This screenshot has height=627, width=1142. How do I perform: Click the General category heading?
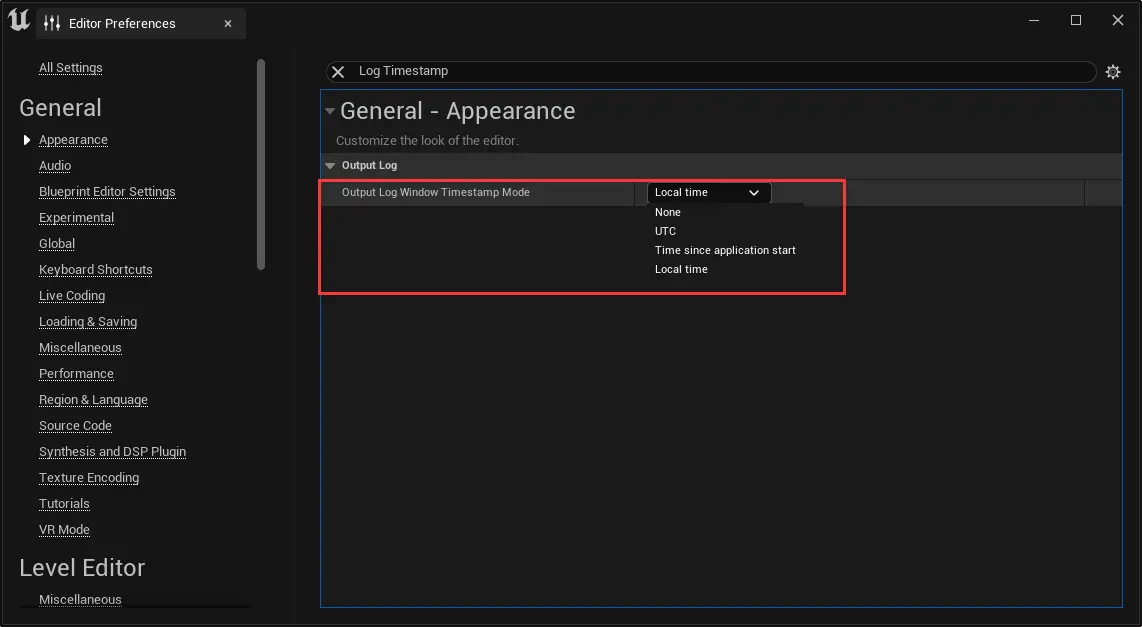[60, 108]
